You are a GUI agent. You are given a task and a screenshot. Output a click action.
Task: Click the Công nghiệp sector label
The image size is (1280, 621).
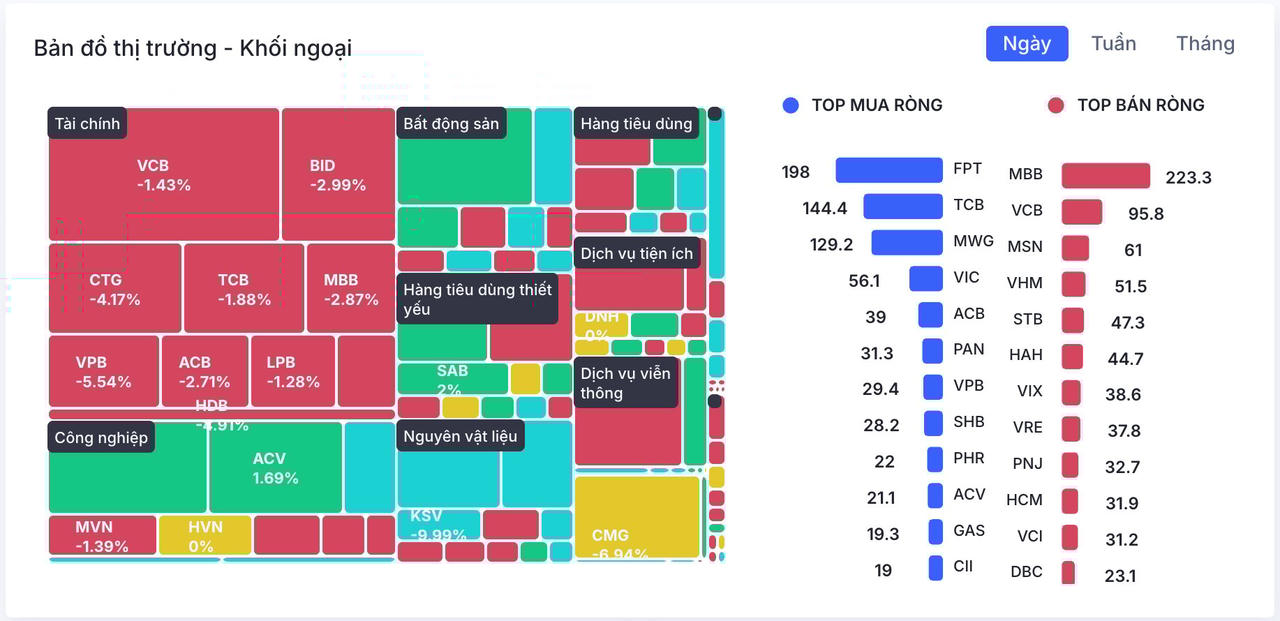coord(101,437)
